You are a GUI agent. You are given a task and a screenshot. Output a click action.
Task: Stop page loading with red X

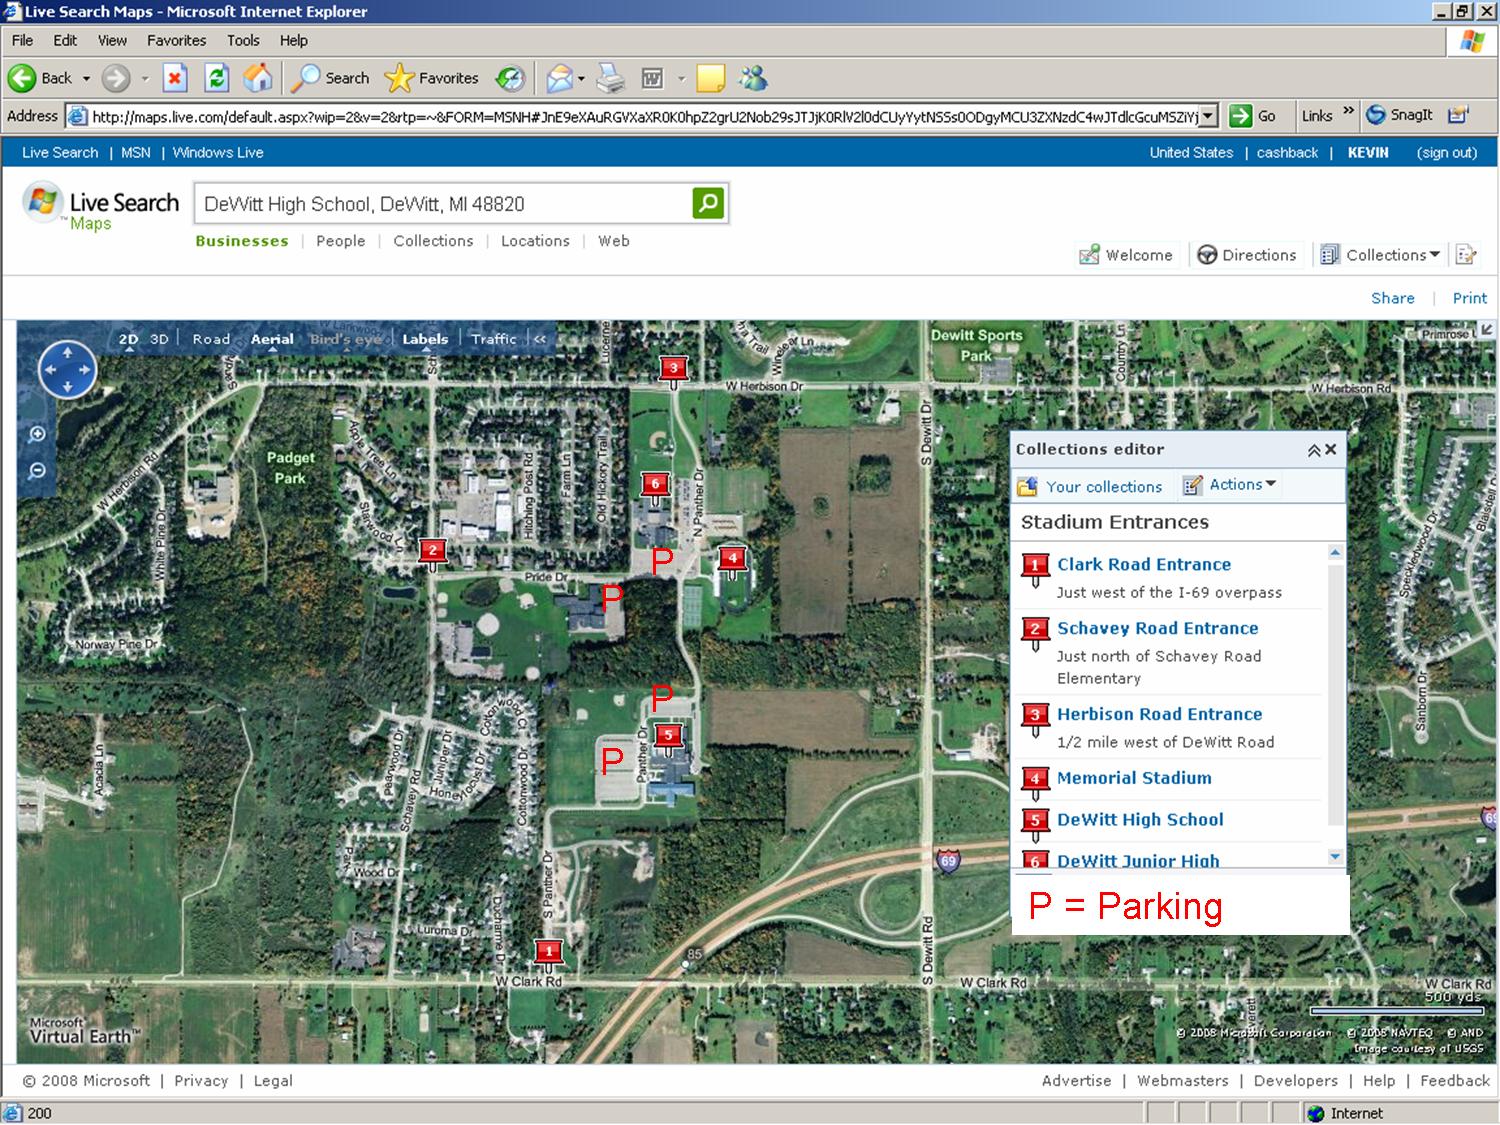175,78
